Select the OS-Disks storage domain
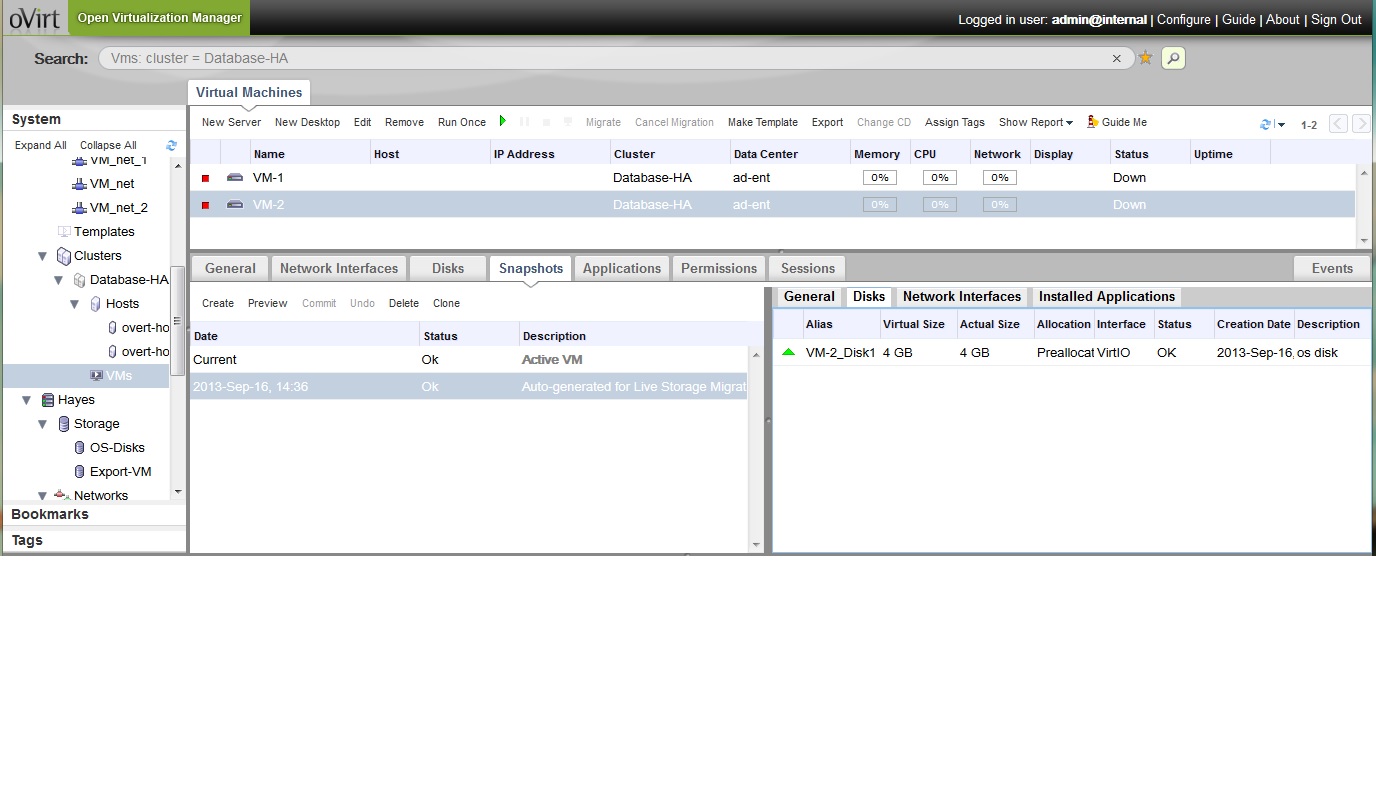The image size is (1376, 806). point(117,448)
